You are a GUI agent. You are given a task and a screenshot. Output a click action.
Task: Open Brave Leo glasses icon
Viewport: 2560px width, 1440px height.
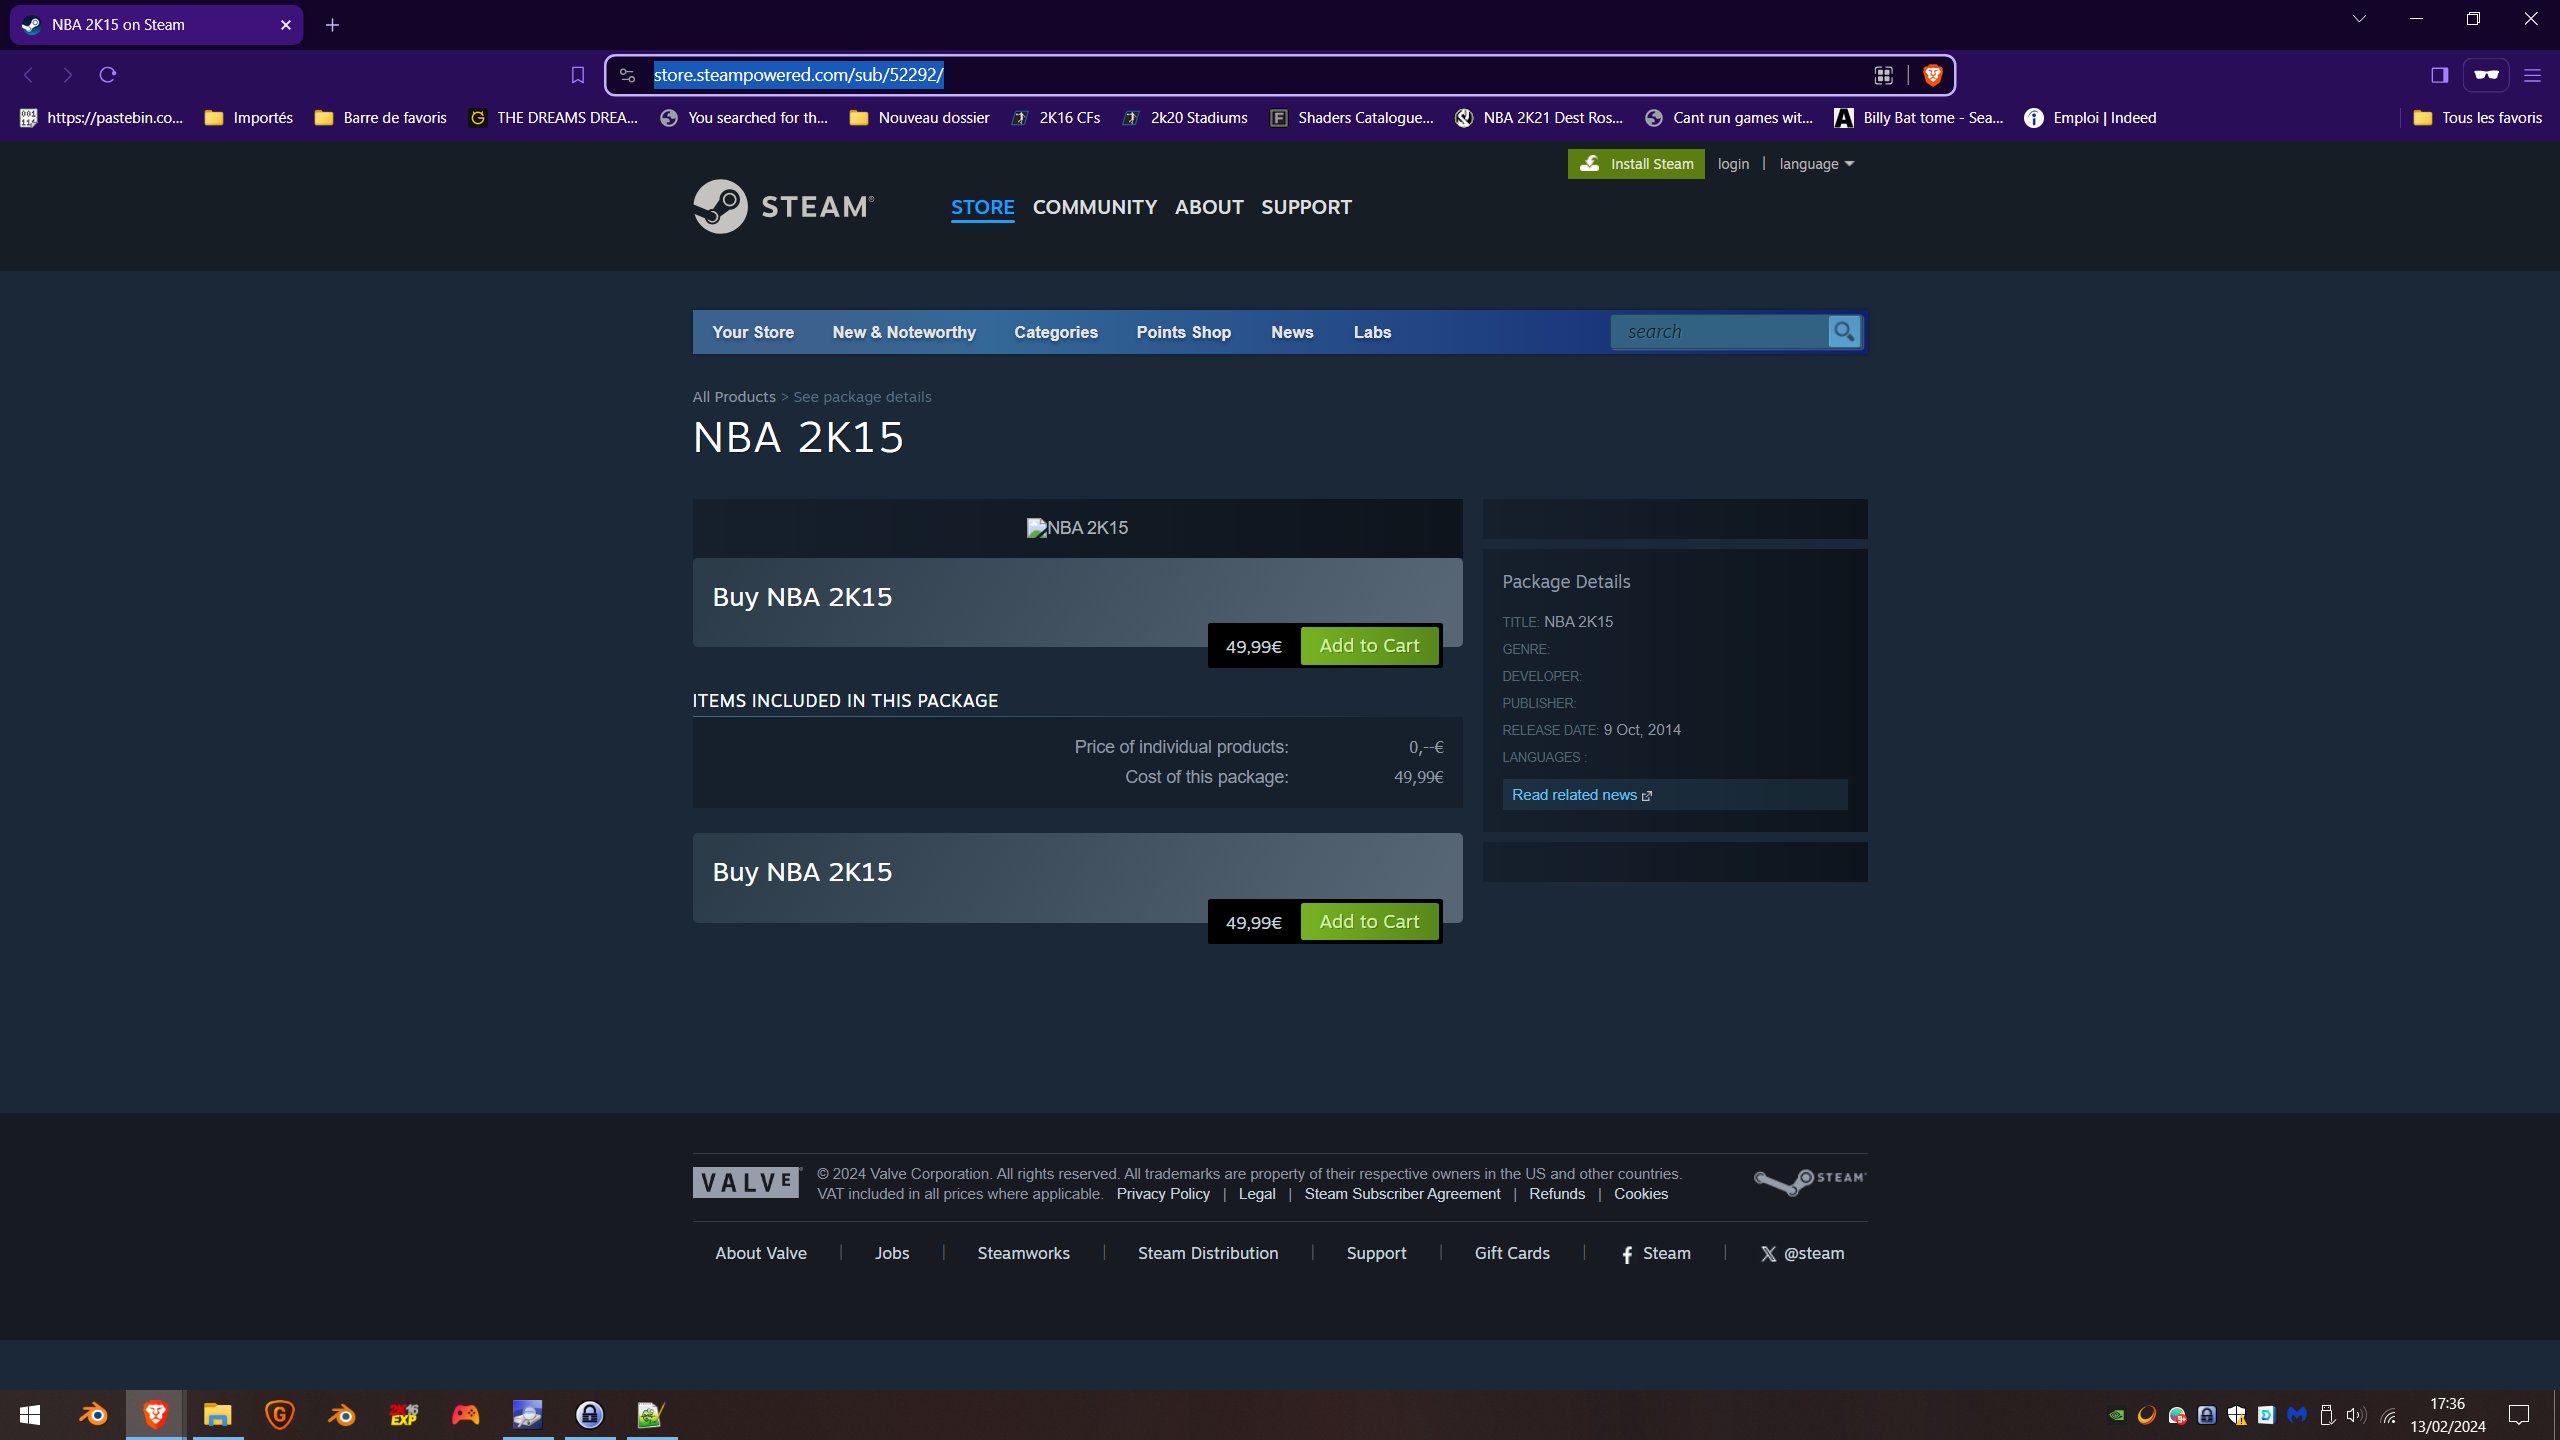[2486, 75]
